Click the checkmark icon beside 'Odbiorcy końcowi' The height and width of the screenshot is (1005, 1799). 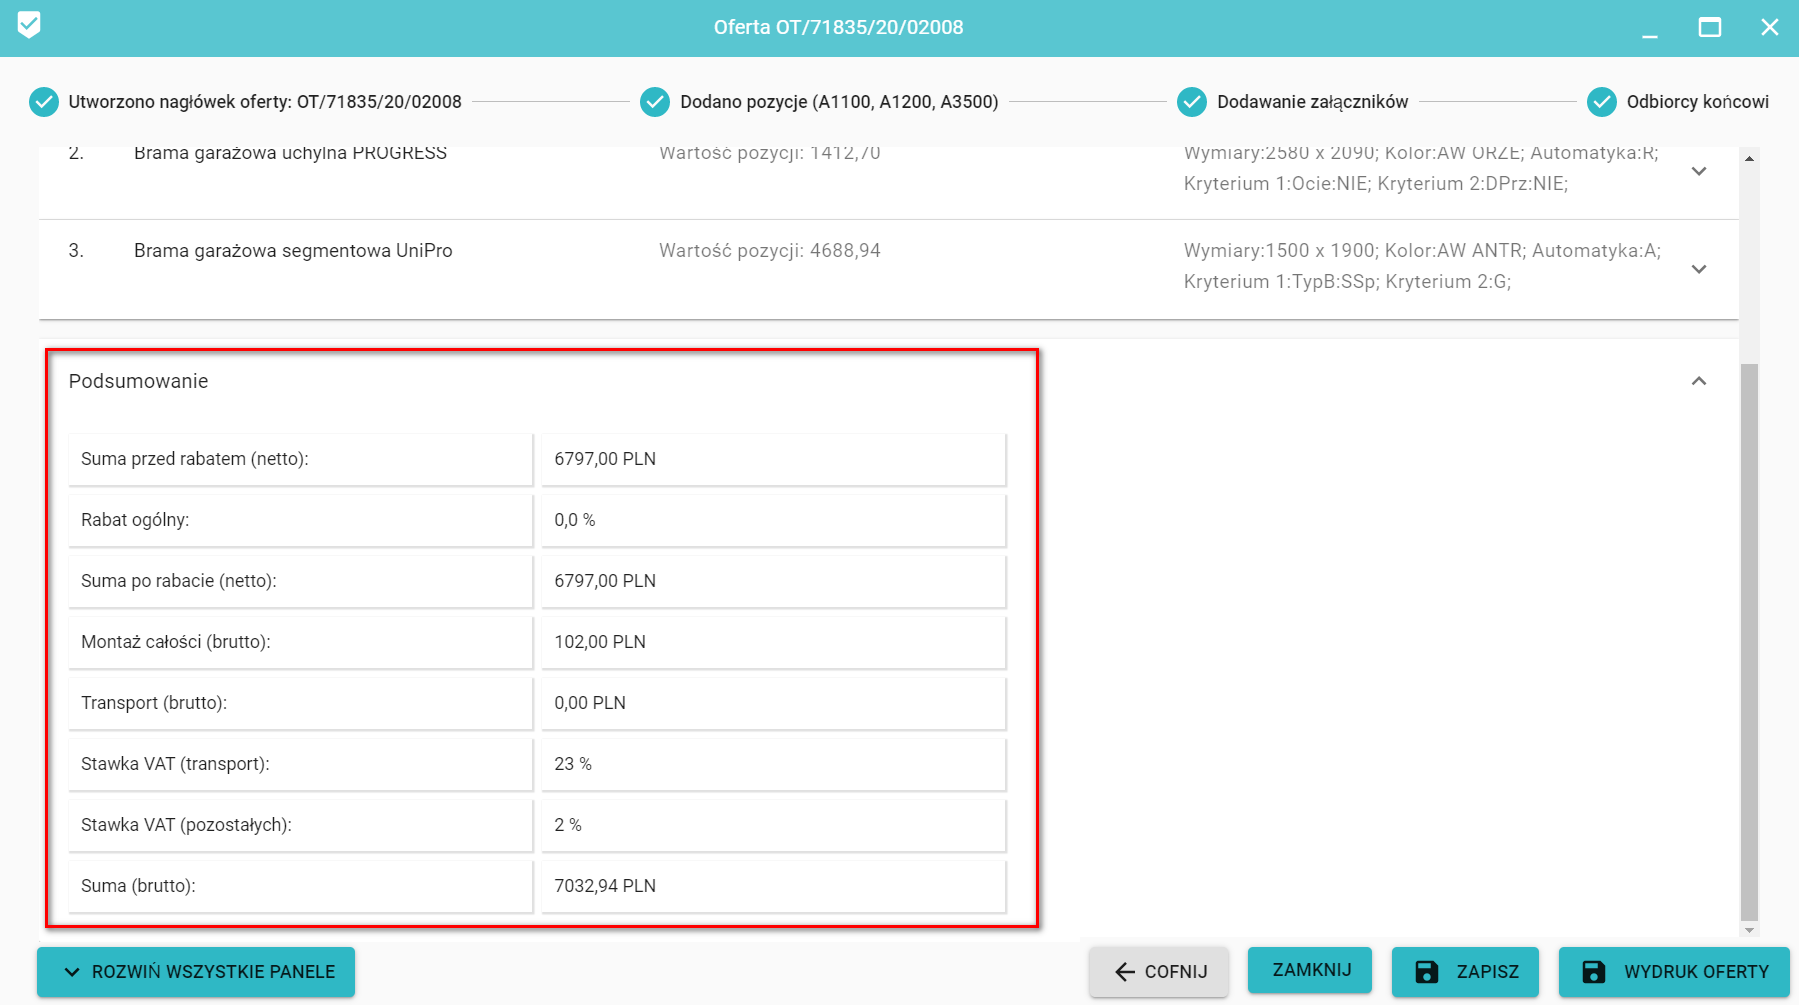point(1602,102)
